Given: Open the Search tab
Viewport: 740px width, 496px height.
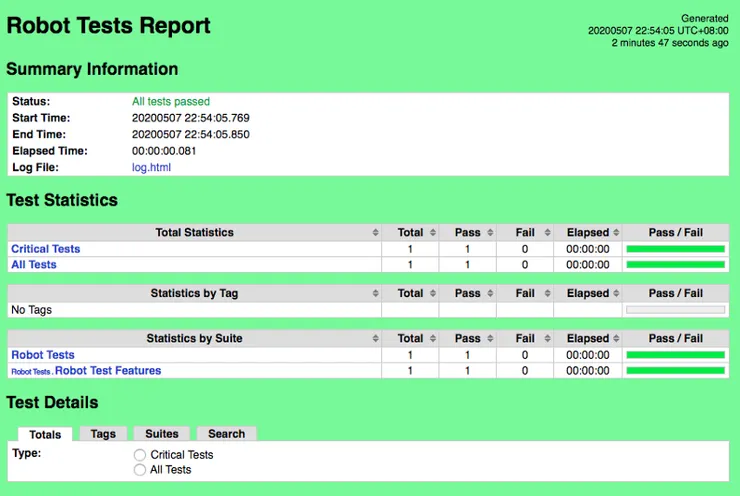Looking at the screenshot, I should coord(227,434).
